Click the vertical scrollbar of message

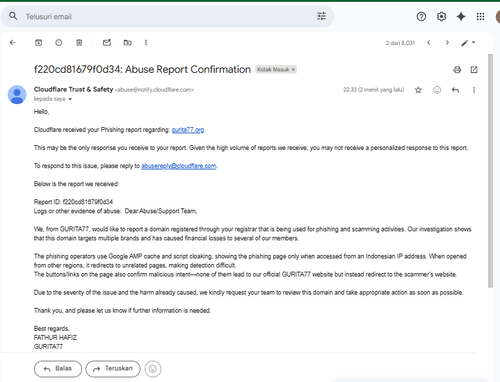click(490, 170)
